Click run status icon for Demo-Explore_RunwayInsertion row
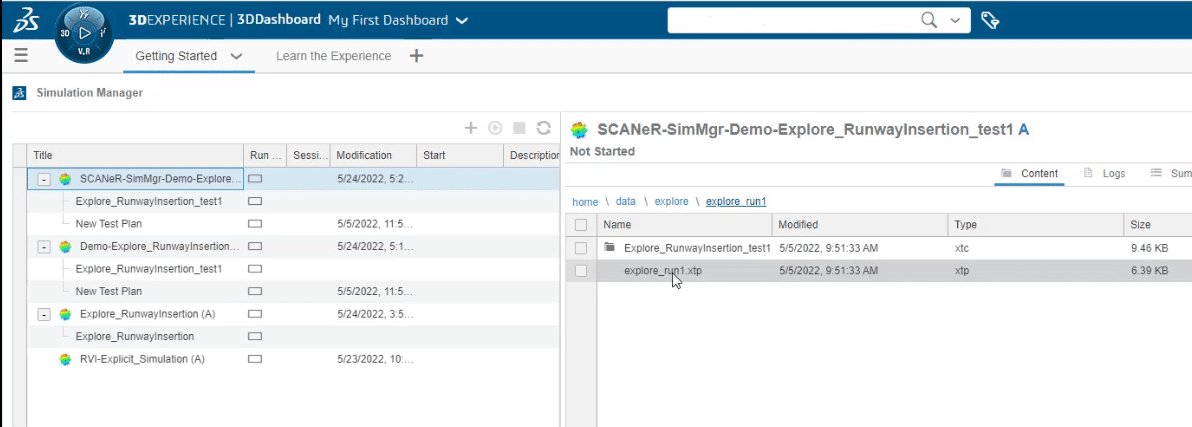Screen dimensions: 1192x427 pos(255,246)
